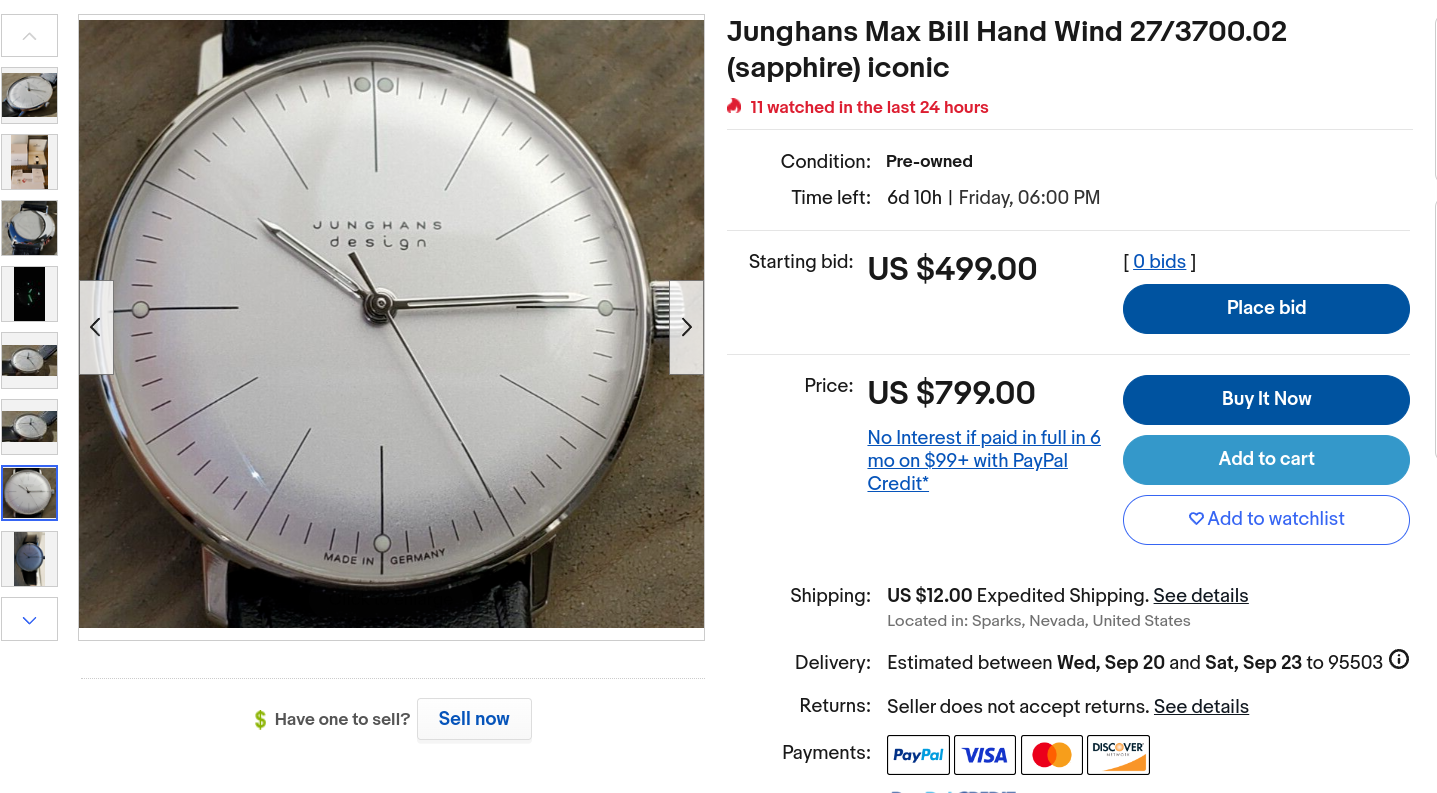The height and width of the screenshot is (793, 1437).
Task: Click the dollar sign sell icon
Action: (260, 720)
